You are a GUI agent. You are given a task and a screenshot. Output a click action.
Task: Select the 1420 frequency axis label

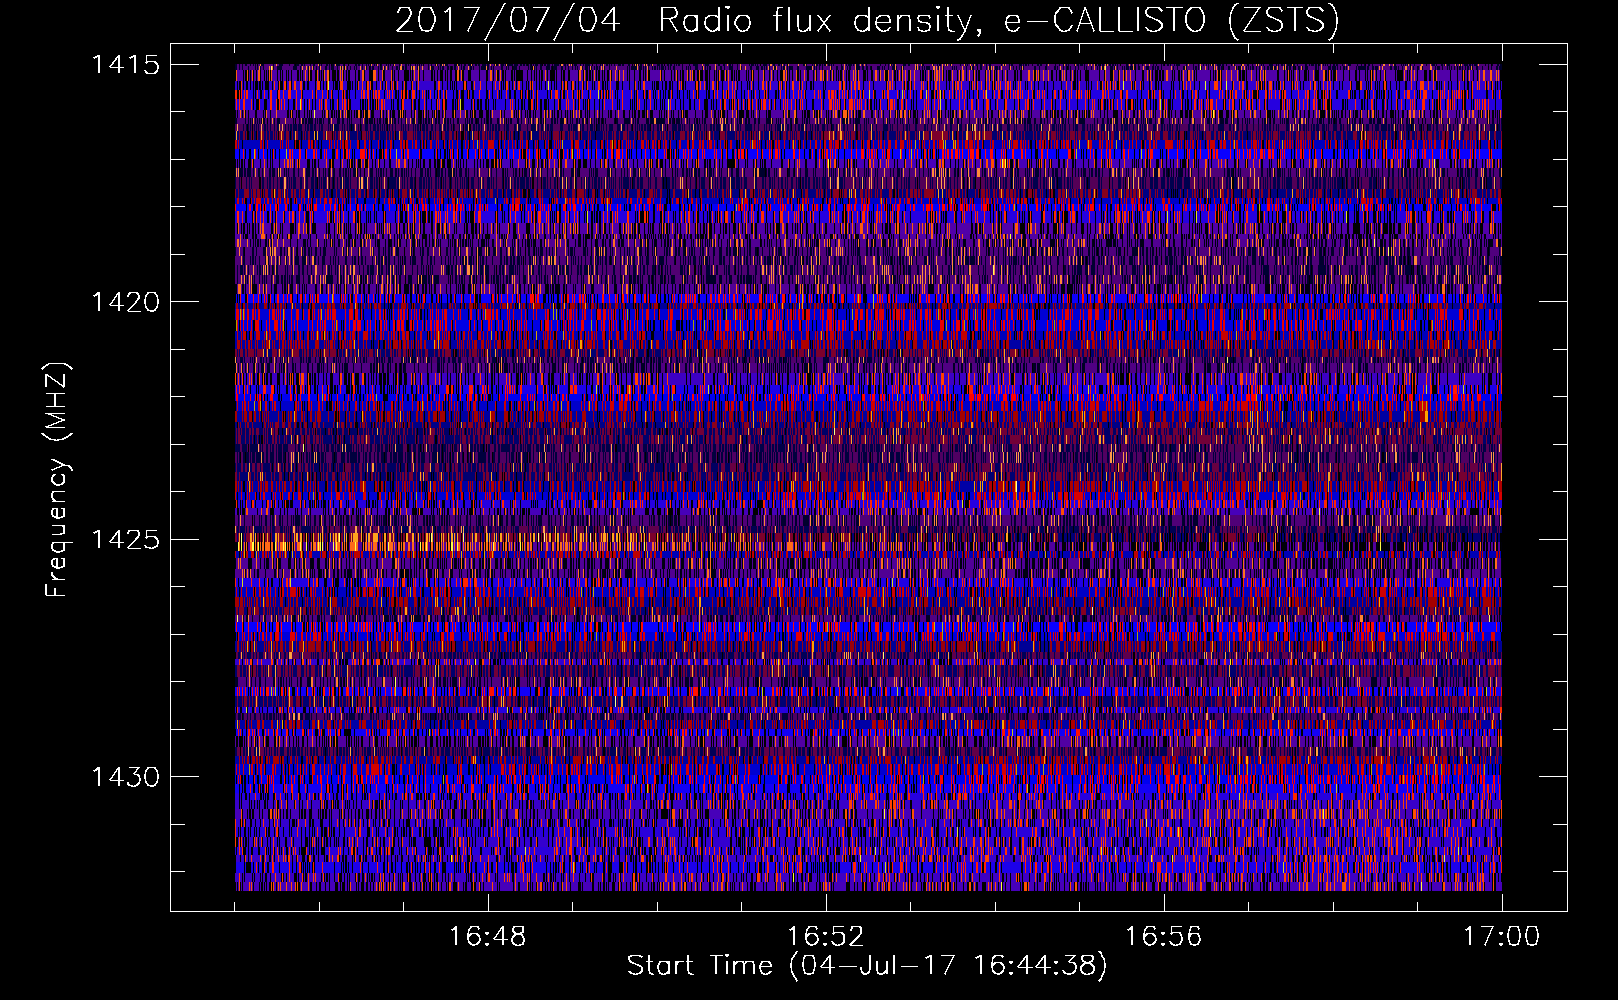[125, 302]
